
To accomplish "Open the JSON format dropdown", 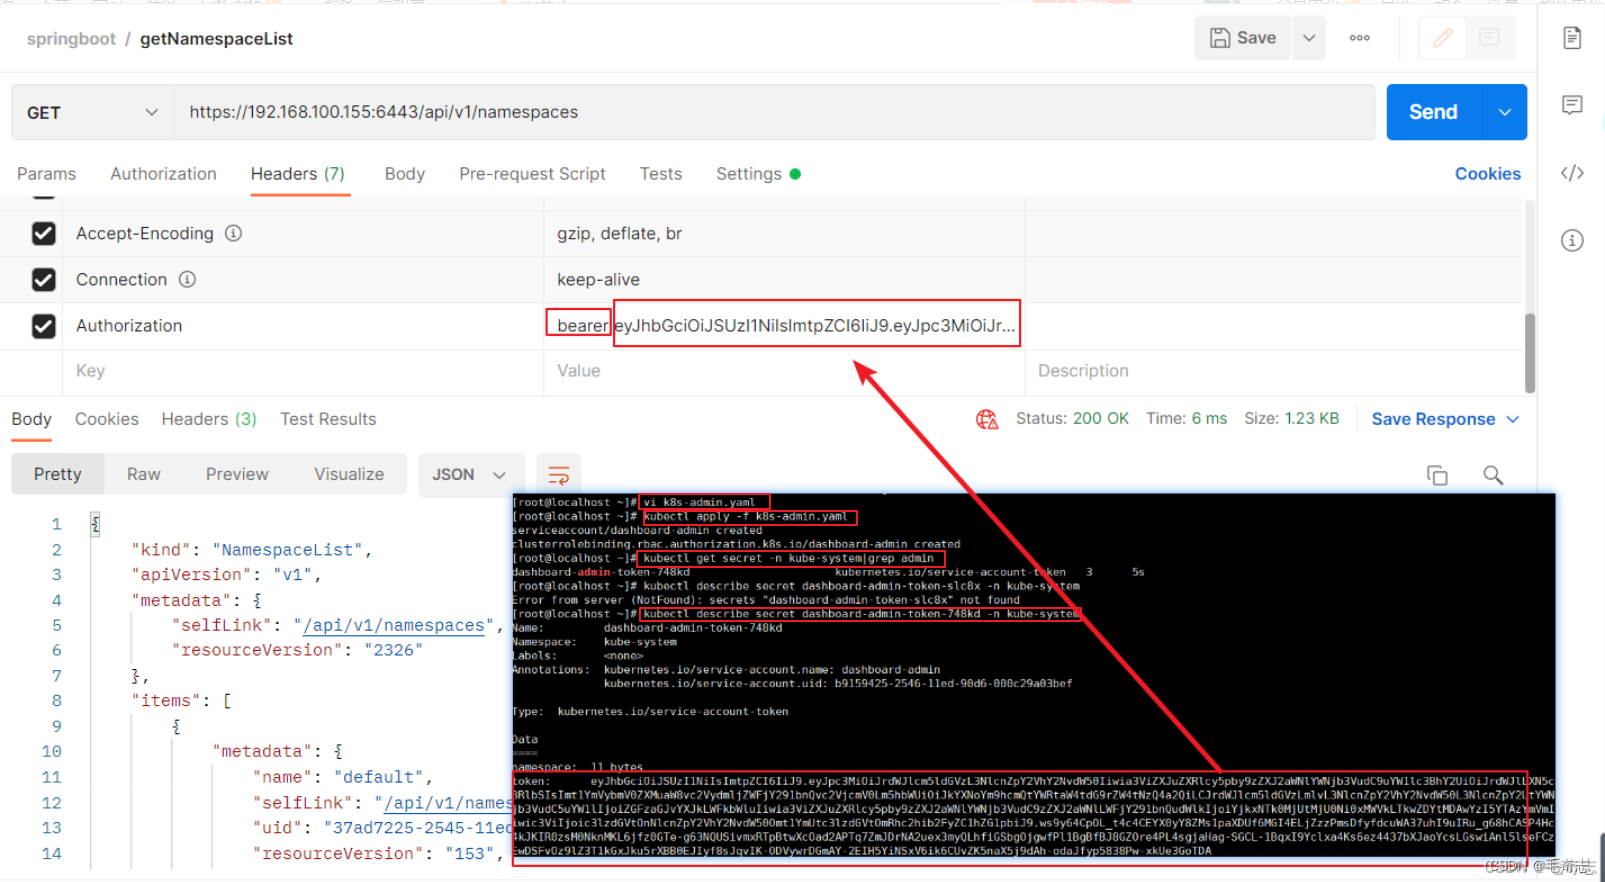I will coord(469,474).
